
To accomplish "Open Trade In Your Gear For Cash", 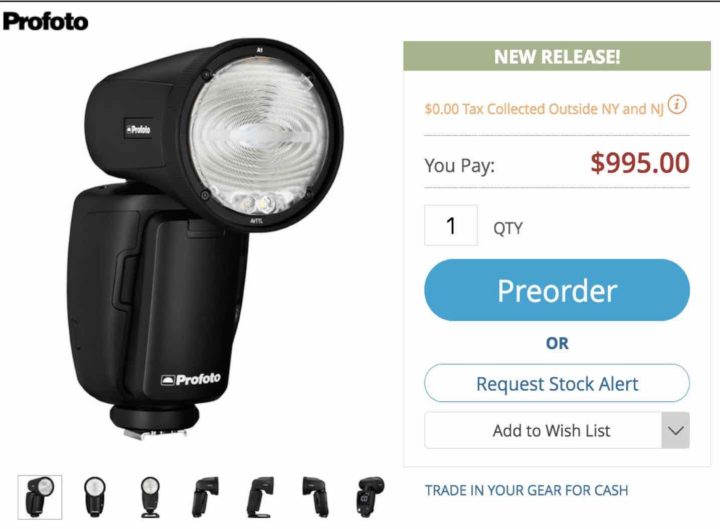I will pos(526,490).
